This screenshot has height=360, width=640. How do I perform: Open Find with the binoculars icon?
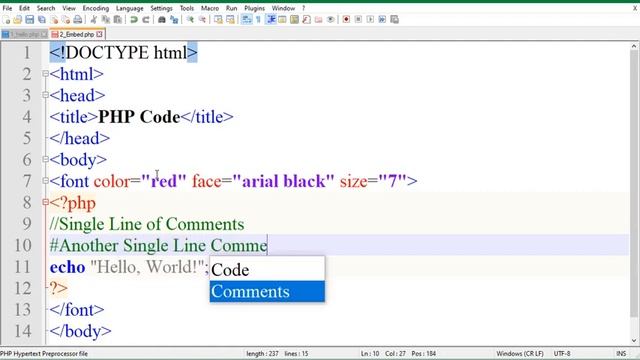(x=162, y=19)
